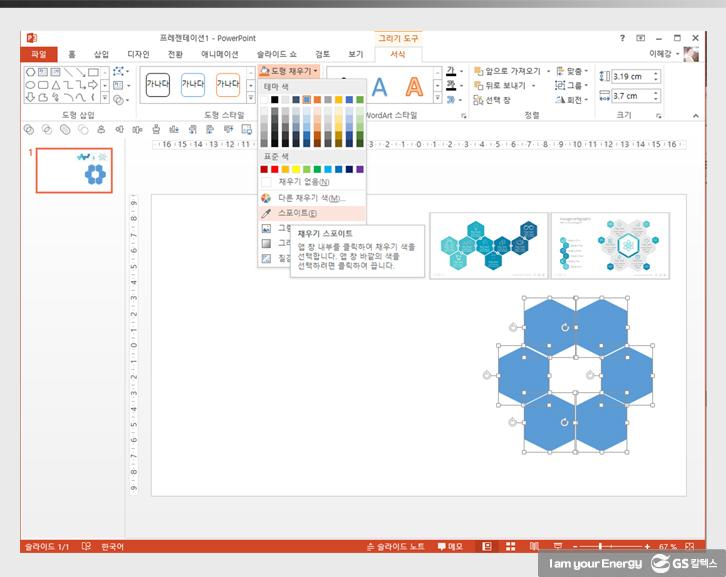726x577 pixels.
Task: Click the normal view icon in status bar
Action: pos(487,546)
